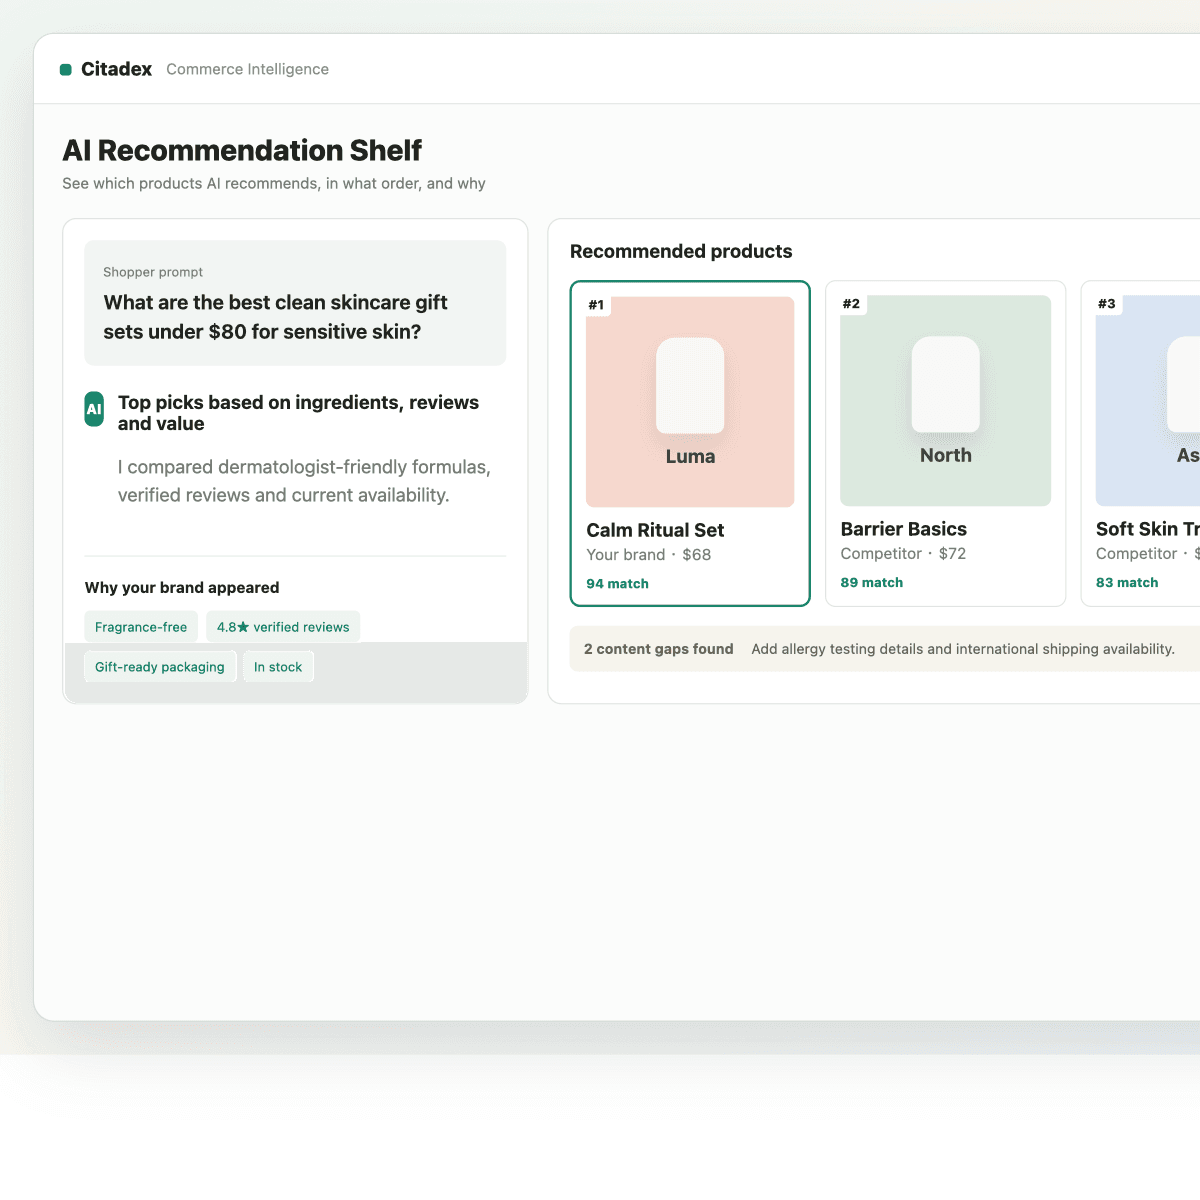Click the Shopper prompt label
The width and height of the screenshot is (1200, 1200).
click(153, 272)
